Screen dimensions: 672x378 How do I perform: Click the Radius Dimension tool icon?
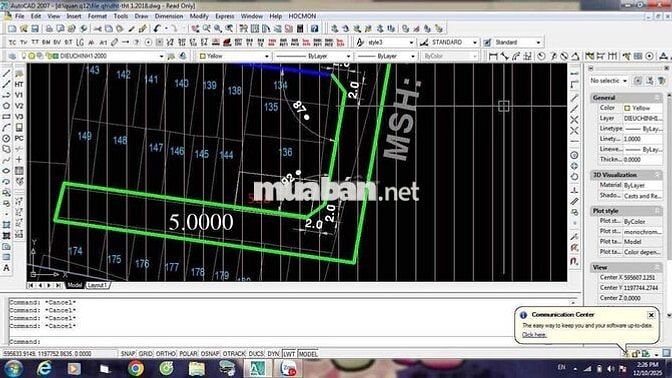(x=542, y=56)
